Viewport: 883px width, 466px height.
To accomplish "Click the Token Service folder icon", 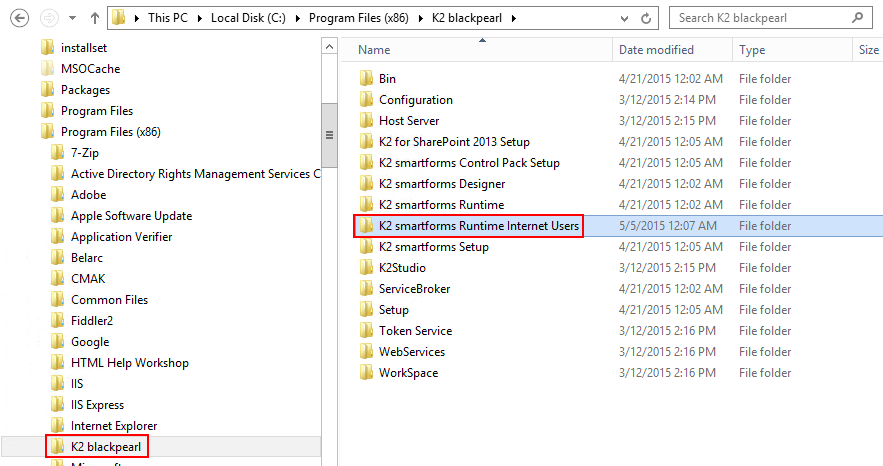I will point(366,331).
